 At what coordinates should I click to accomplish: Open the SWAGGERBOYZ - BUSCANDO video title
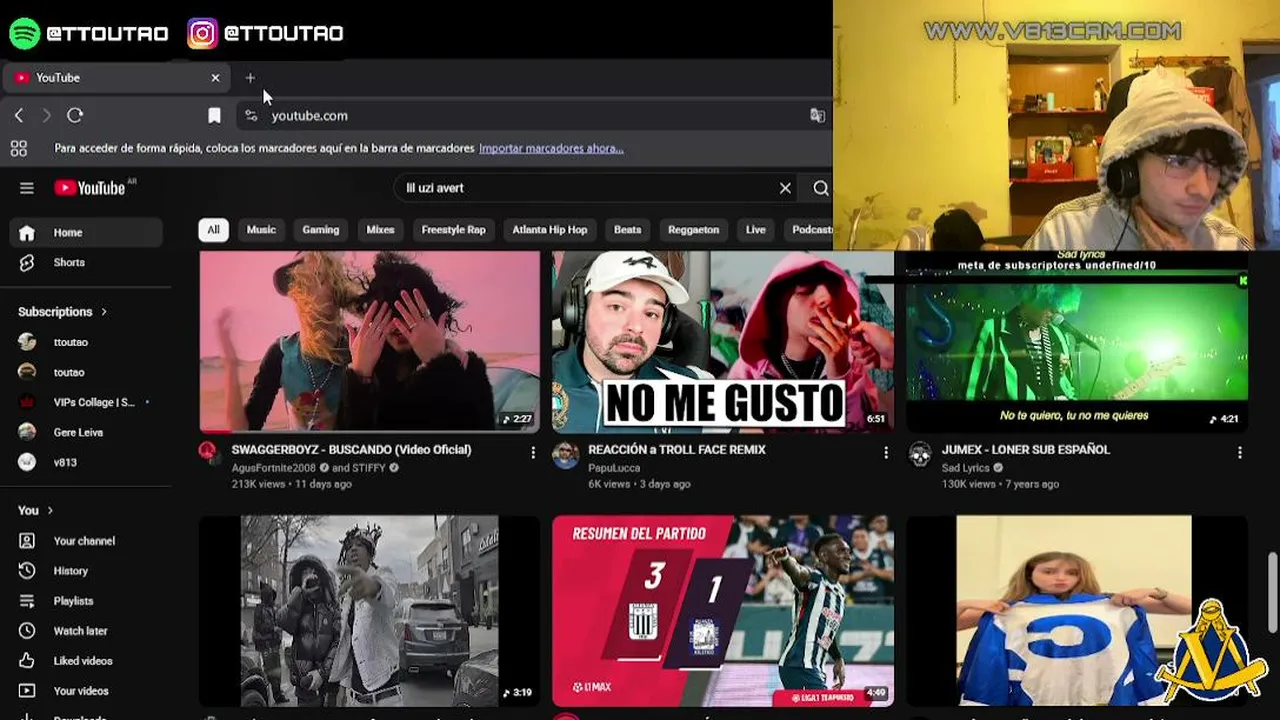(x=351, y=450)
